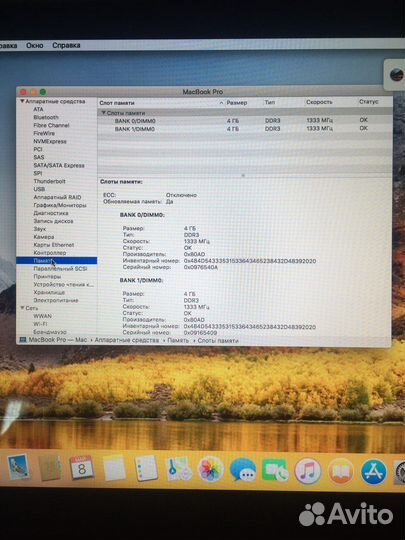Image resolution: width=405 pixels, height=540 pixels.
Task: Launch Notes from the Dock
Action: click(114, 468)
